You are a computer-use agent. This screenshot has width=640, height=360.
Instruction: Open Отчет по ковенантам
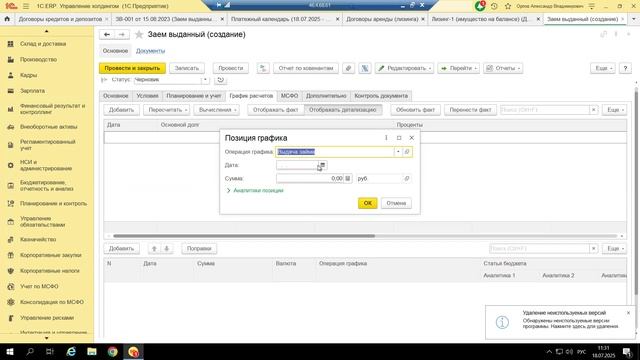(x=306, y=68)
